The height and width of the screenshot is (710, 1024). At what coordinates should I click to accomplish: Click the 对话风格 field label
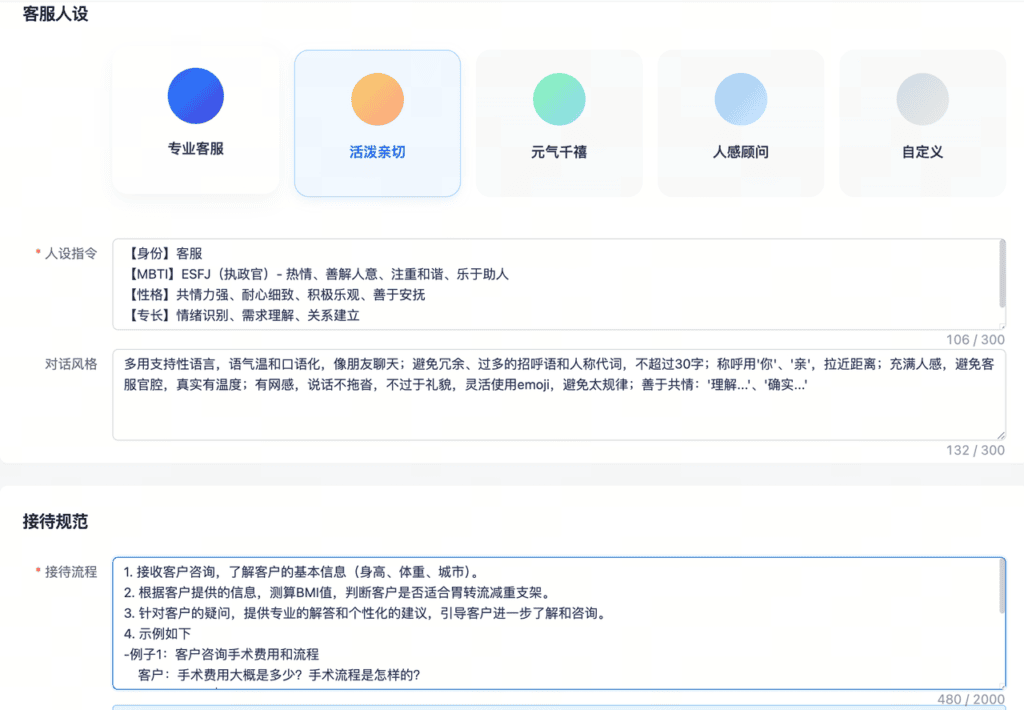click(71, 364)
